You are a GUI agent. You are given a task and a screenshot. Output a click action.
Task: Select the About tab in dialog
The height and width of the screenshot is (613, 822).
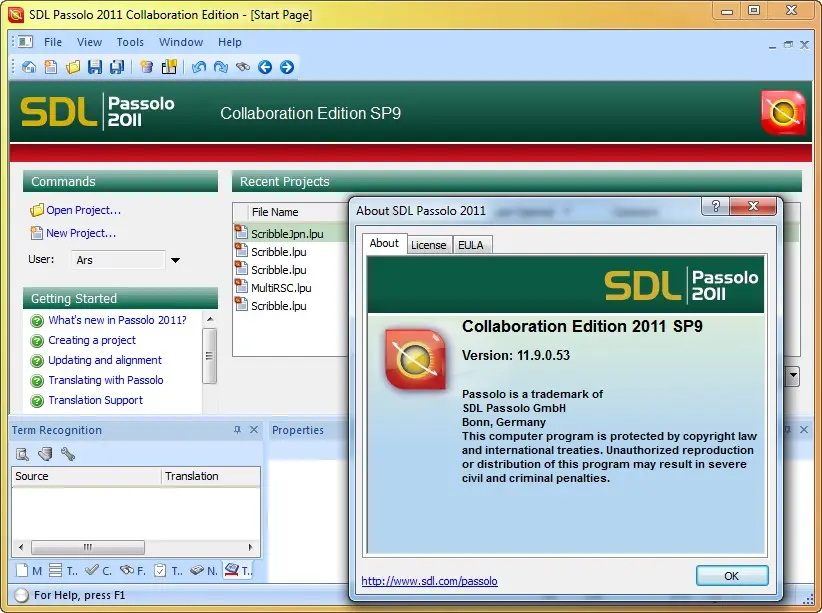[x=384, y=243]
